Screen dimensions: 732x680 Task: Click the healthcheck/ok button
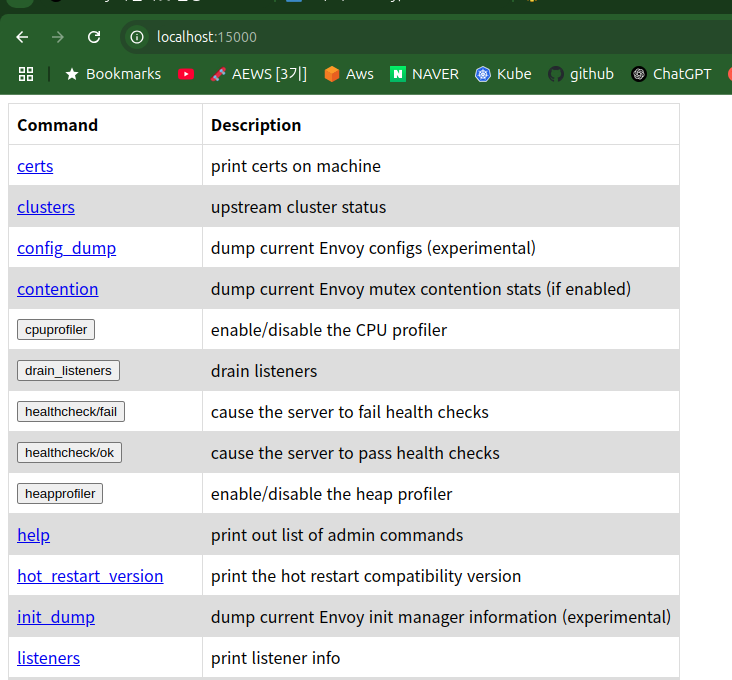[70, 453]
